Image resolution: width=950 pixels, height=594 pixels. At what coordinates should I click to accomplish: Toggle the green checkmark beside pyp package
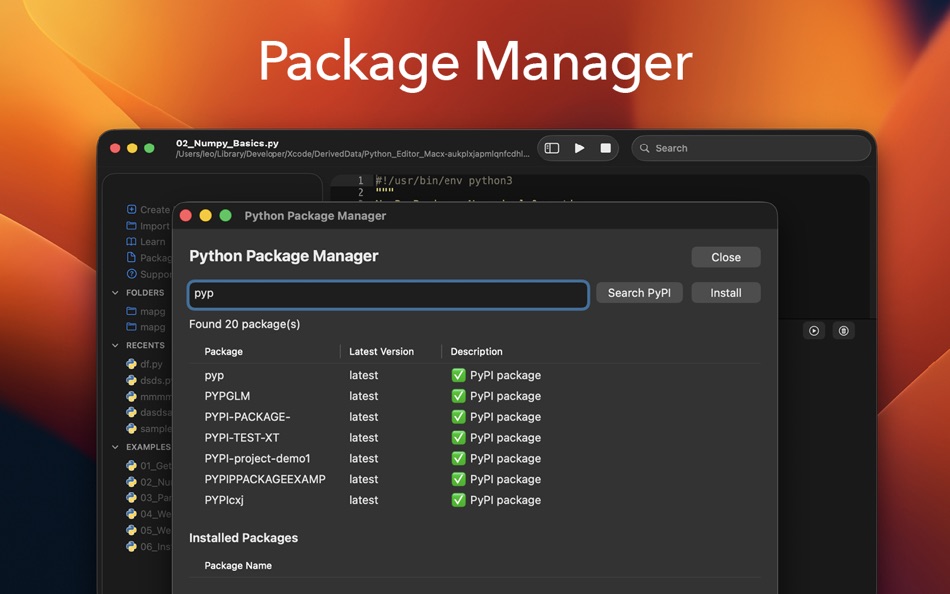click(x=457, y=375)
